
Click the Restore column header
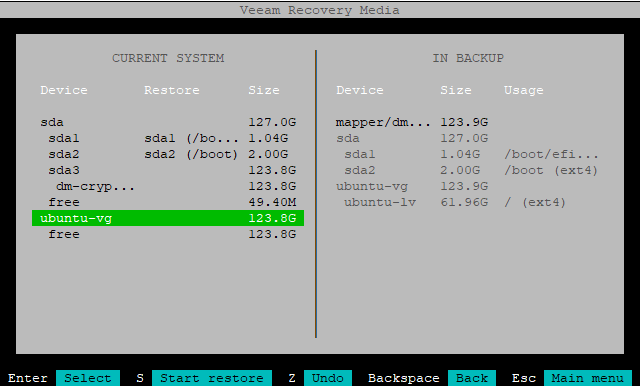pos(172,90)
